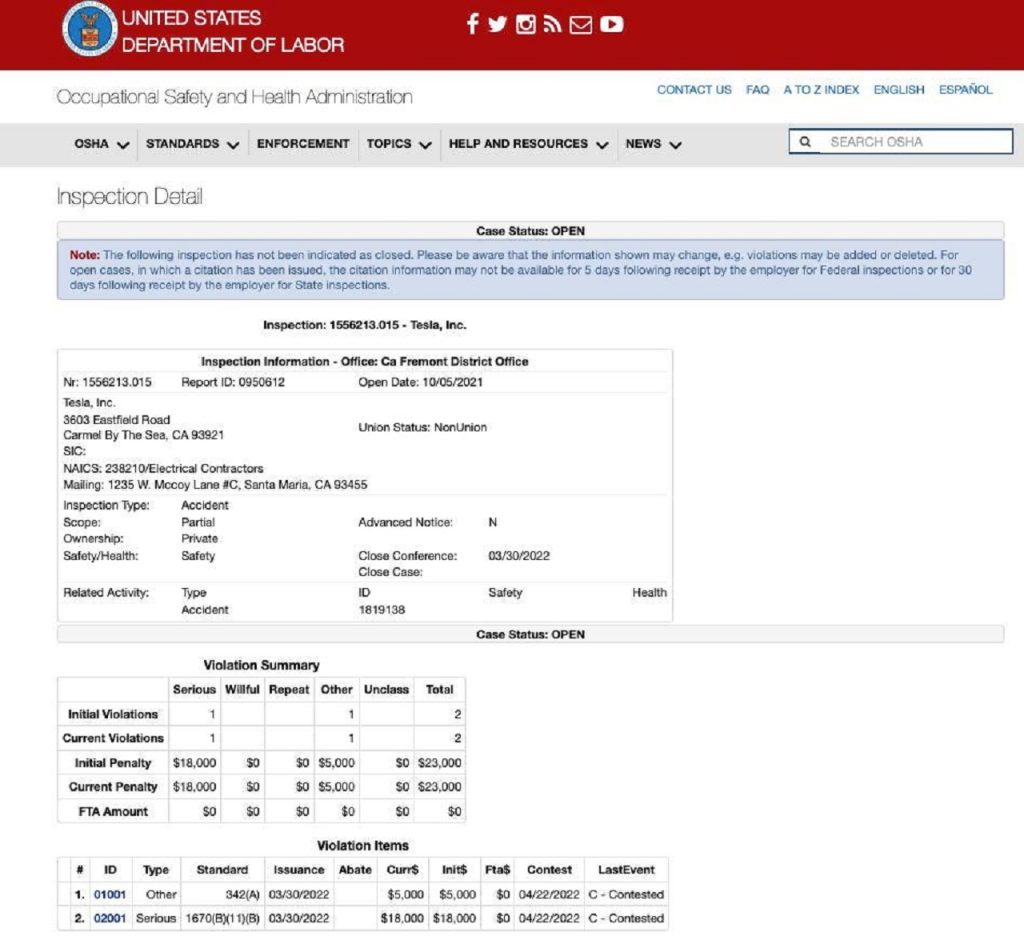Image resolution: width=1024 pixels, height=944 pixels.
Task: Open the Twitter social icon
Action: 497,24
